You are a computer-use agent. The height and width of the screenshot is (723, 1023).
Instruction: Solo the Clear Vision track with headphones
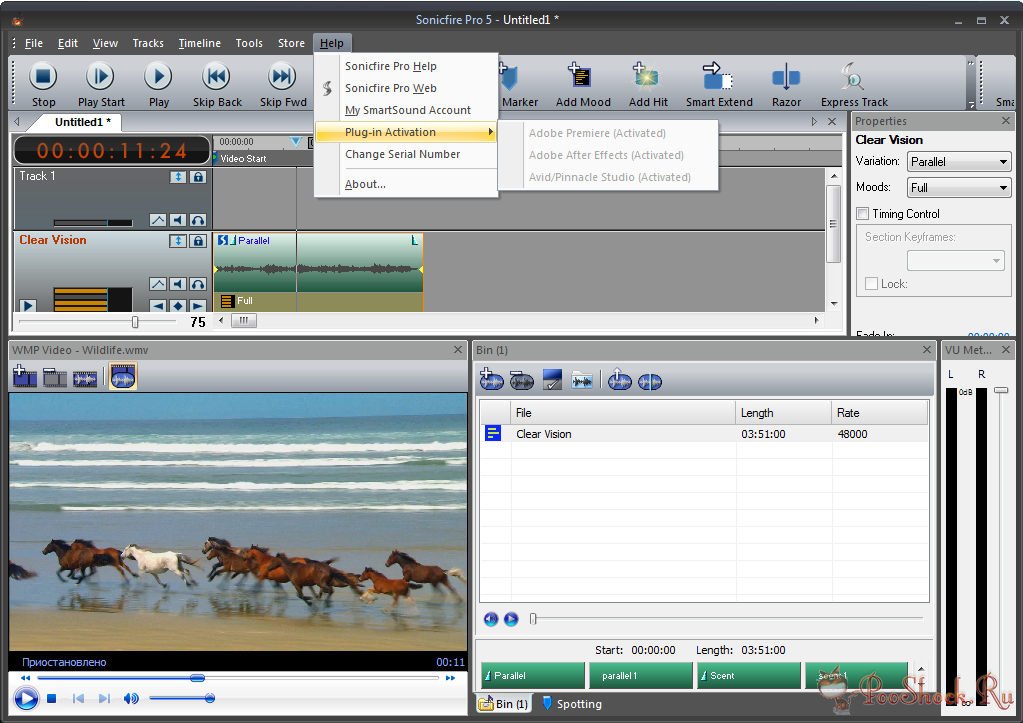198,284
